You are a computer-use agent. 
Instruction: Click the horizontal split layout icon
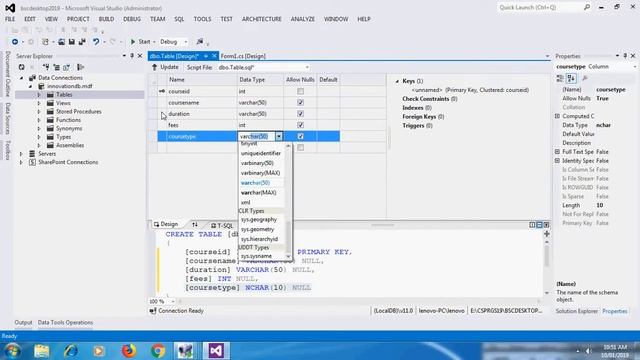coord(539,225)
